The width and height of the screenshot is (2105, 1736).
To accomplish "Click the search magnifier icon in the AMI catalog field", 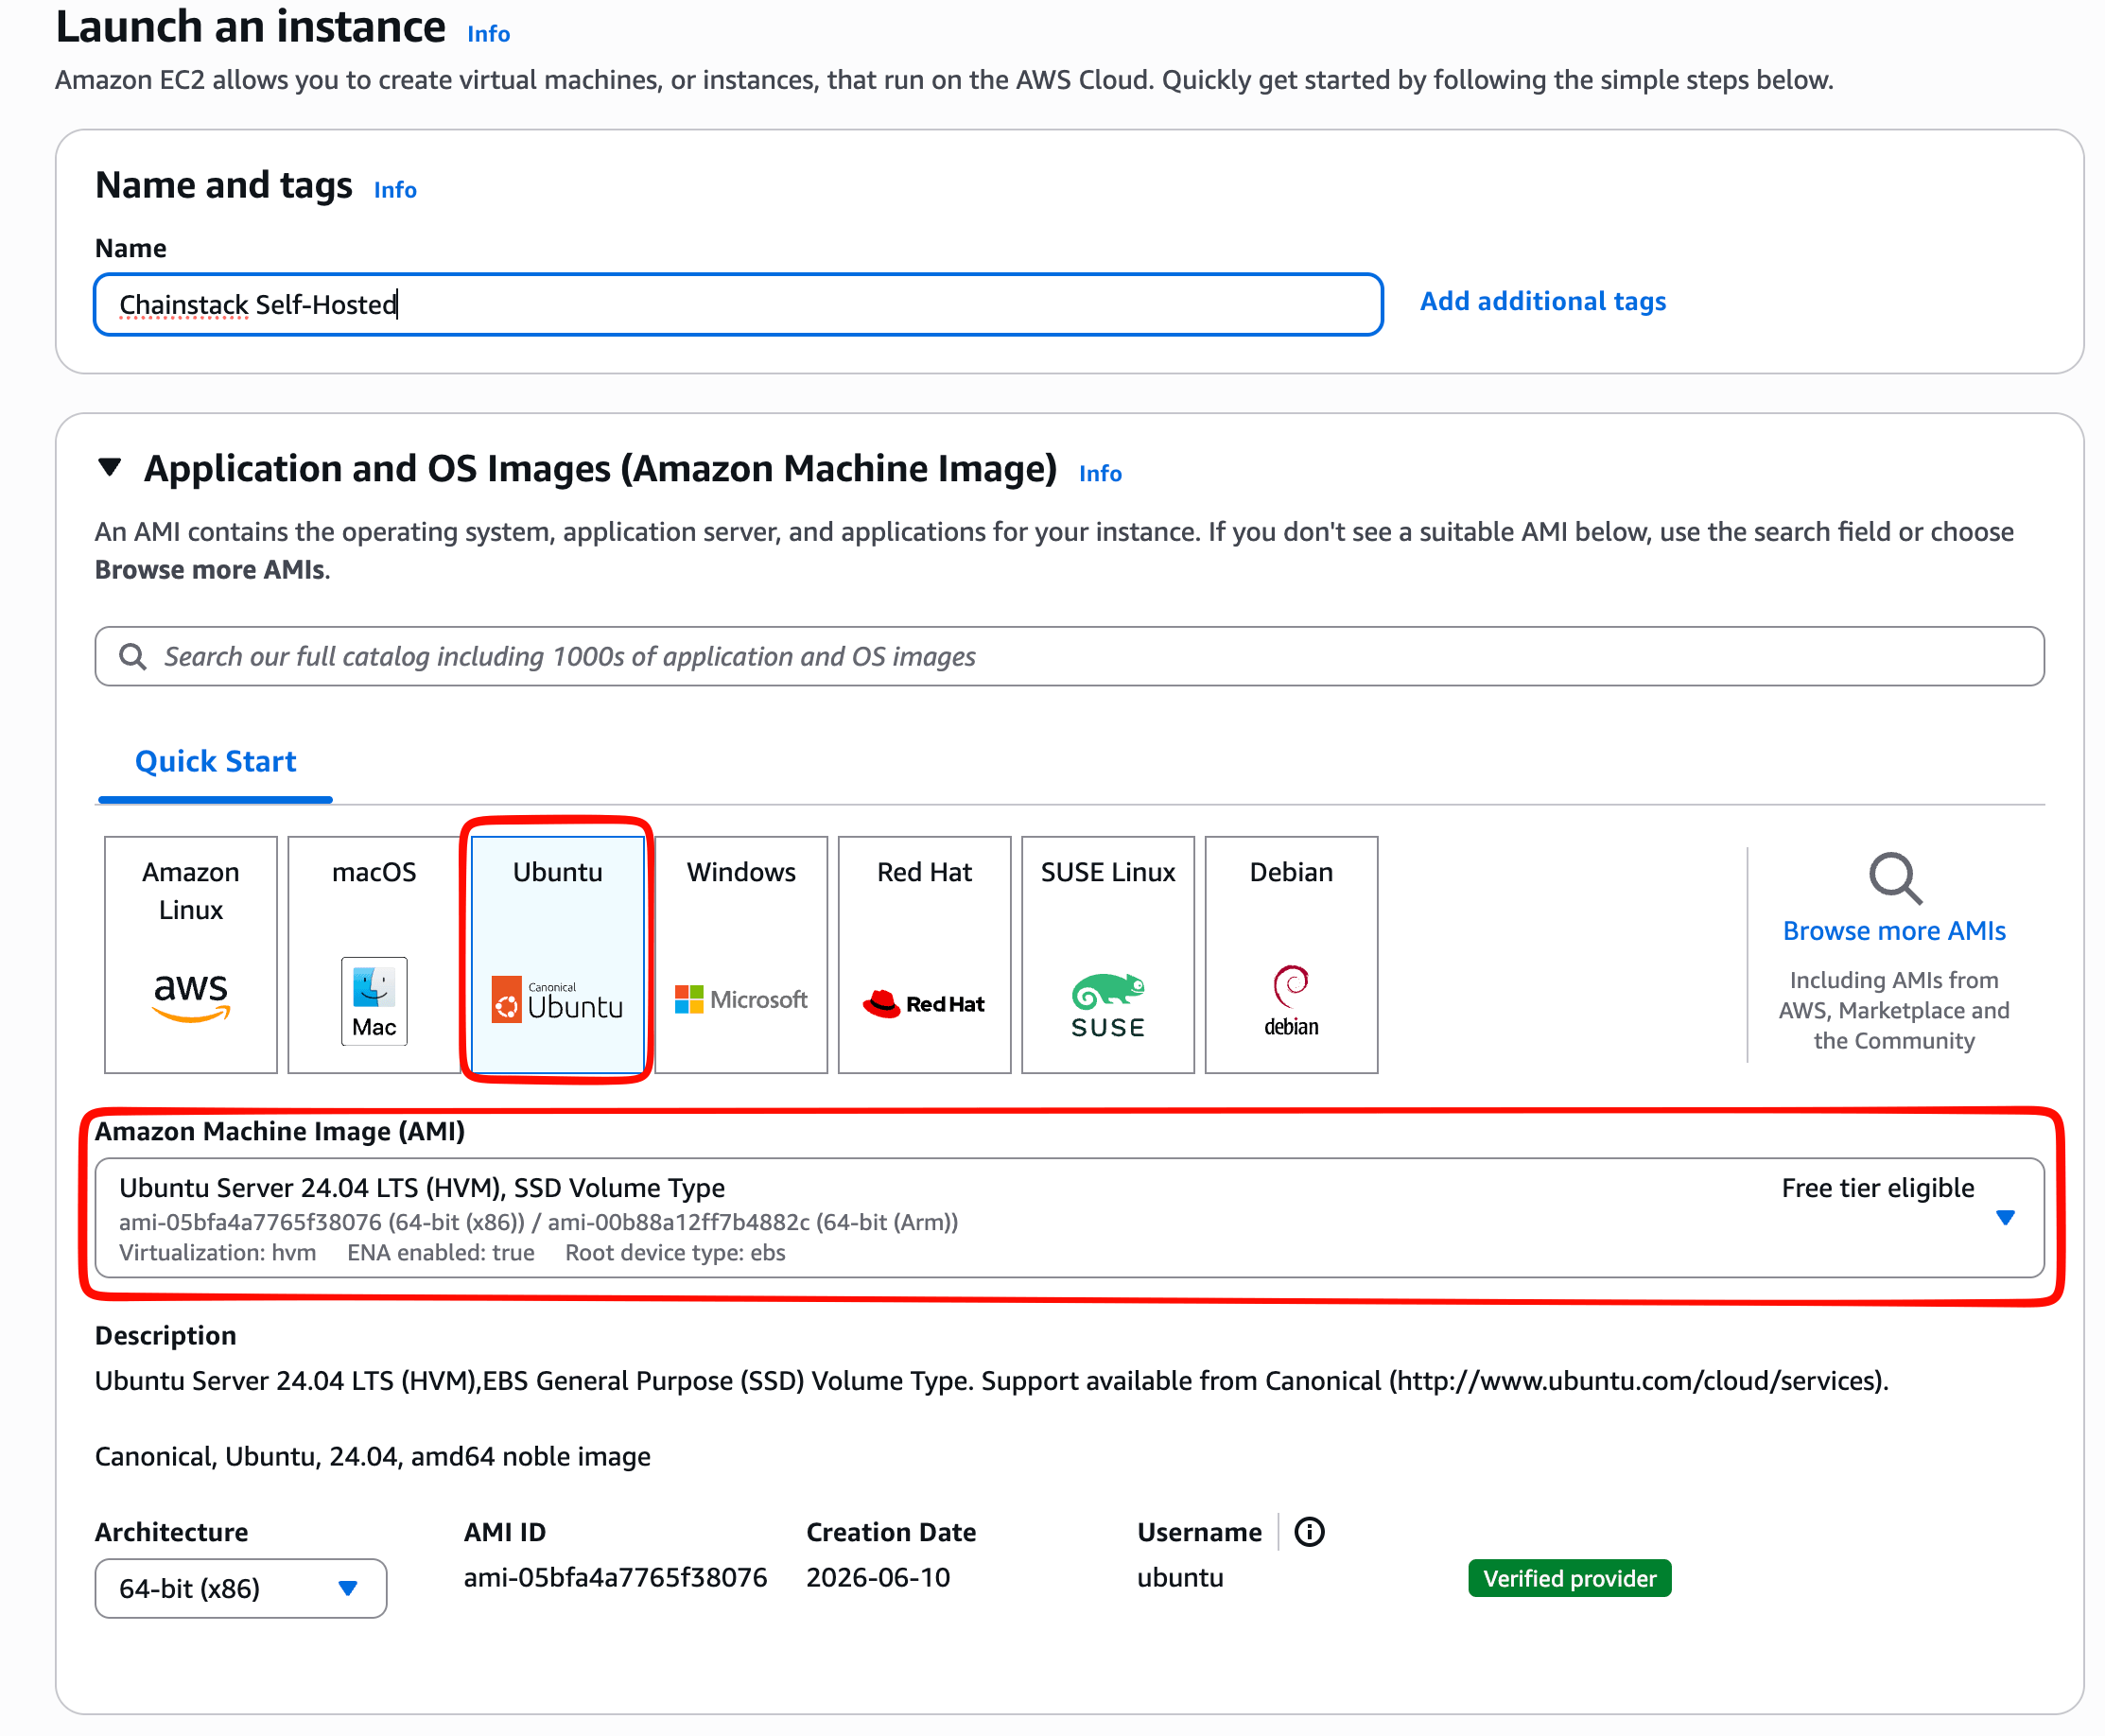I will 132,656.
